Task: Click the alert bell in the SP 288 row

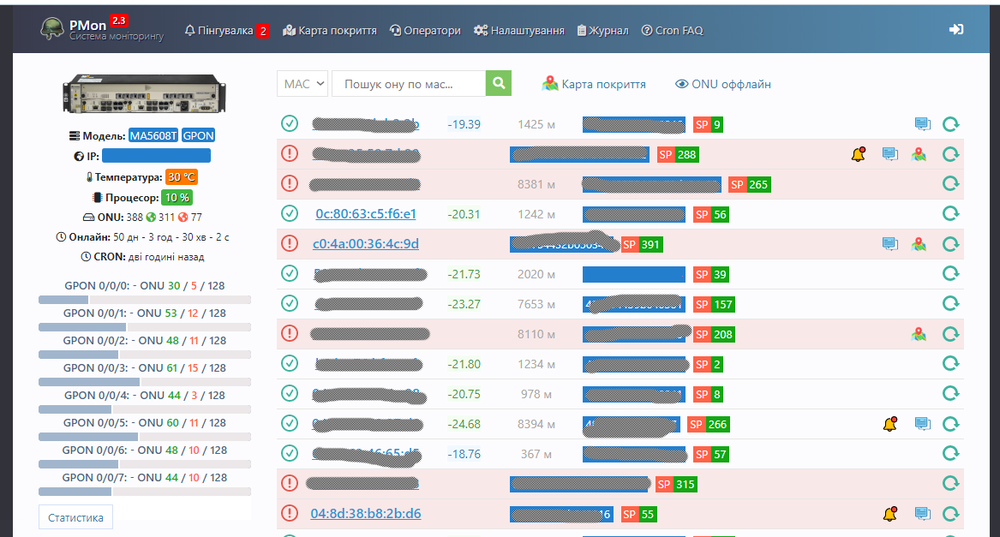Action: 858,154
